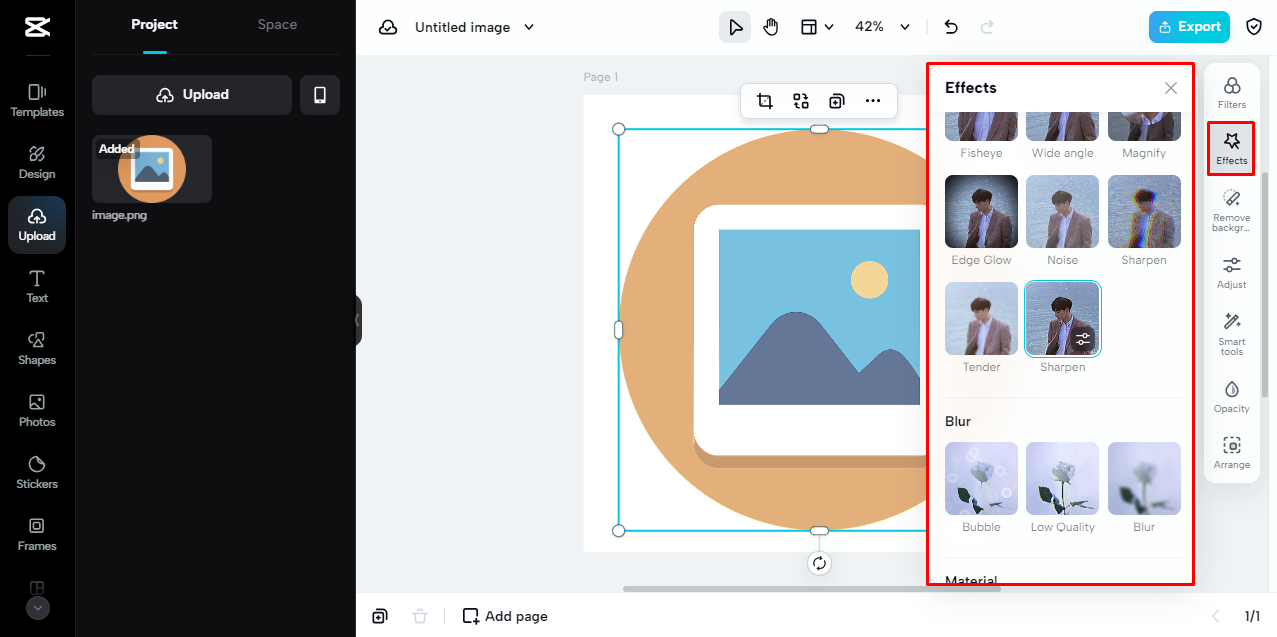1277x637 pixels.
Task: Open the Effects panel tool
Action: pos(1232,148)
